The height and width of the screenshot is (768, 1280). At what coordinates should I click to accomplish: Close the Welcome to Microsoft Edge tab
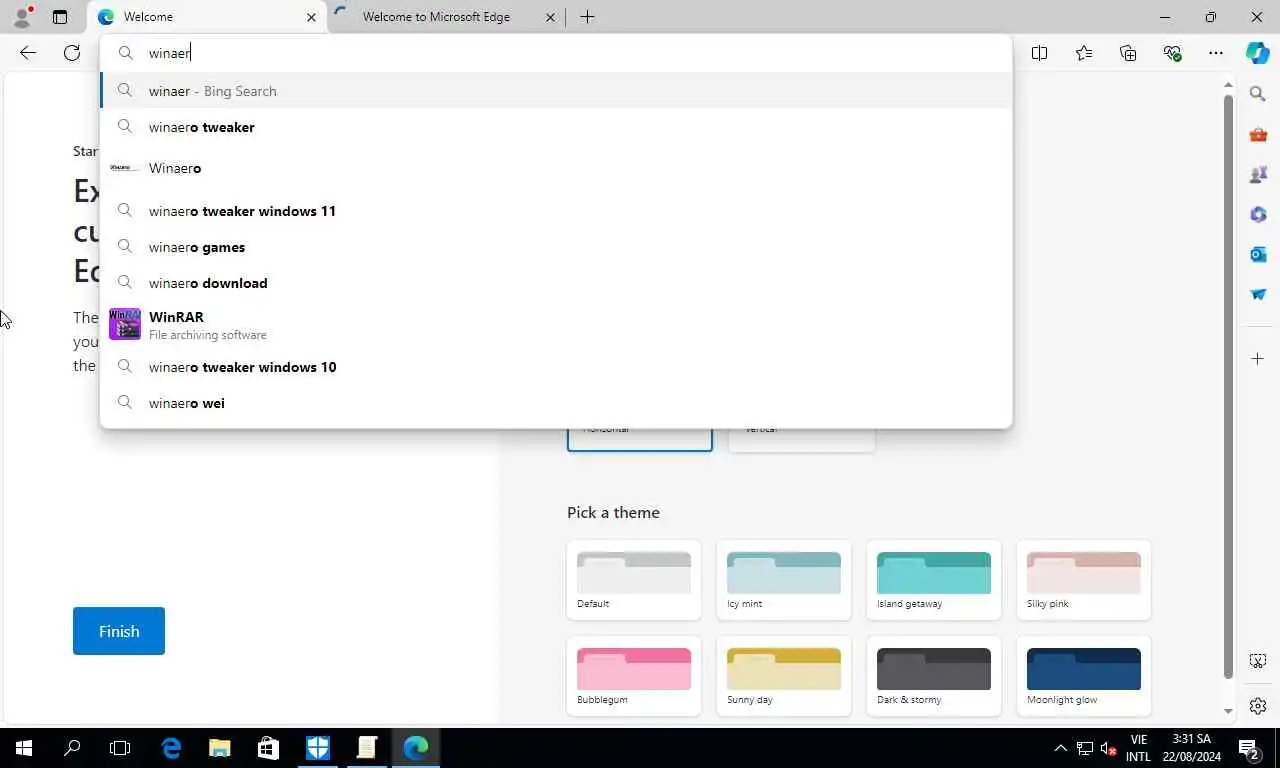551,17
